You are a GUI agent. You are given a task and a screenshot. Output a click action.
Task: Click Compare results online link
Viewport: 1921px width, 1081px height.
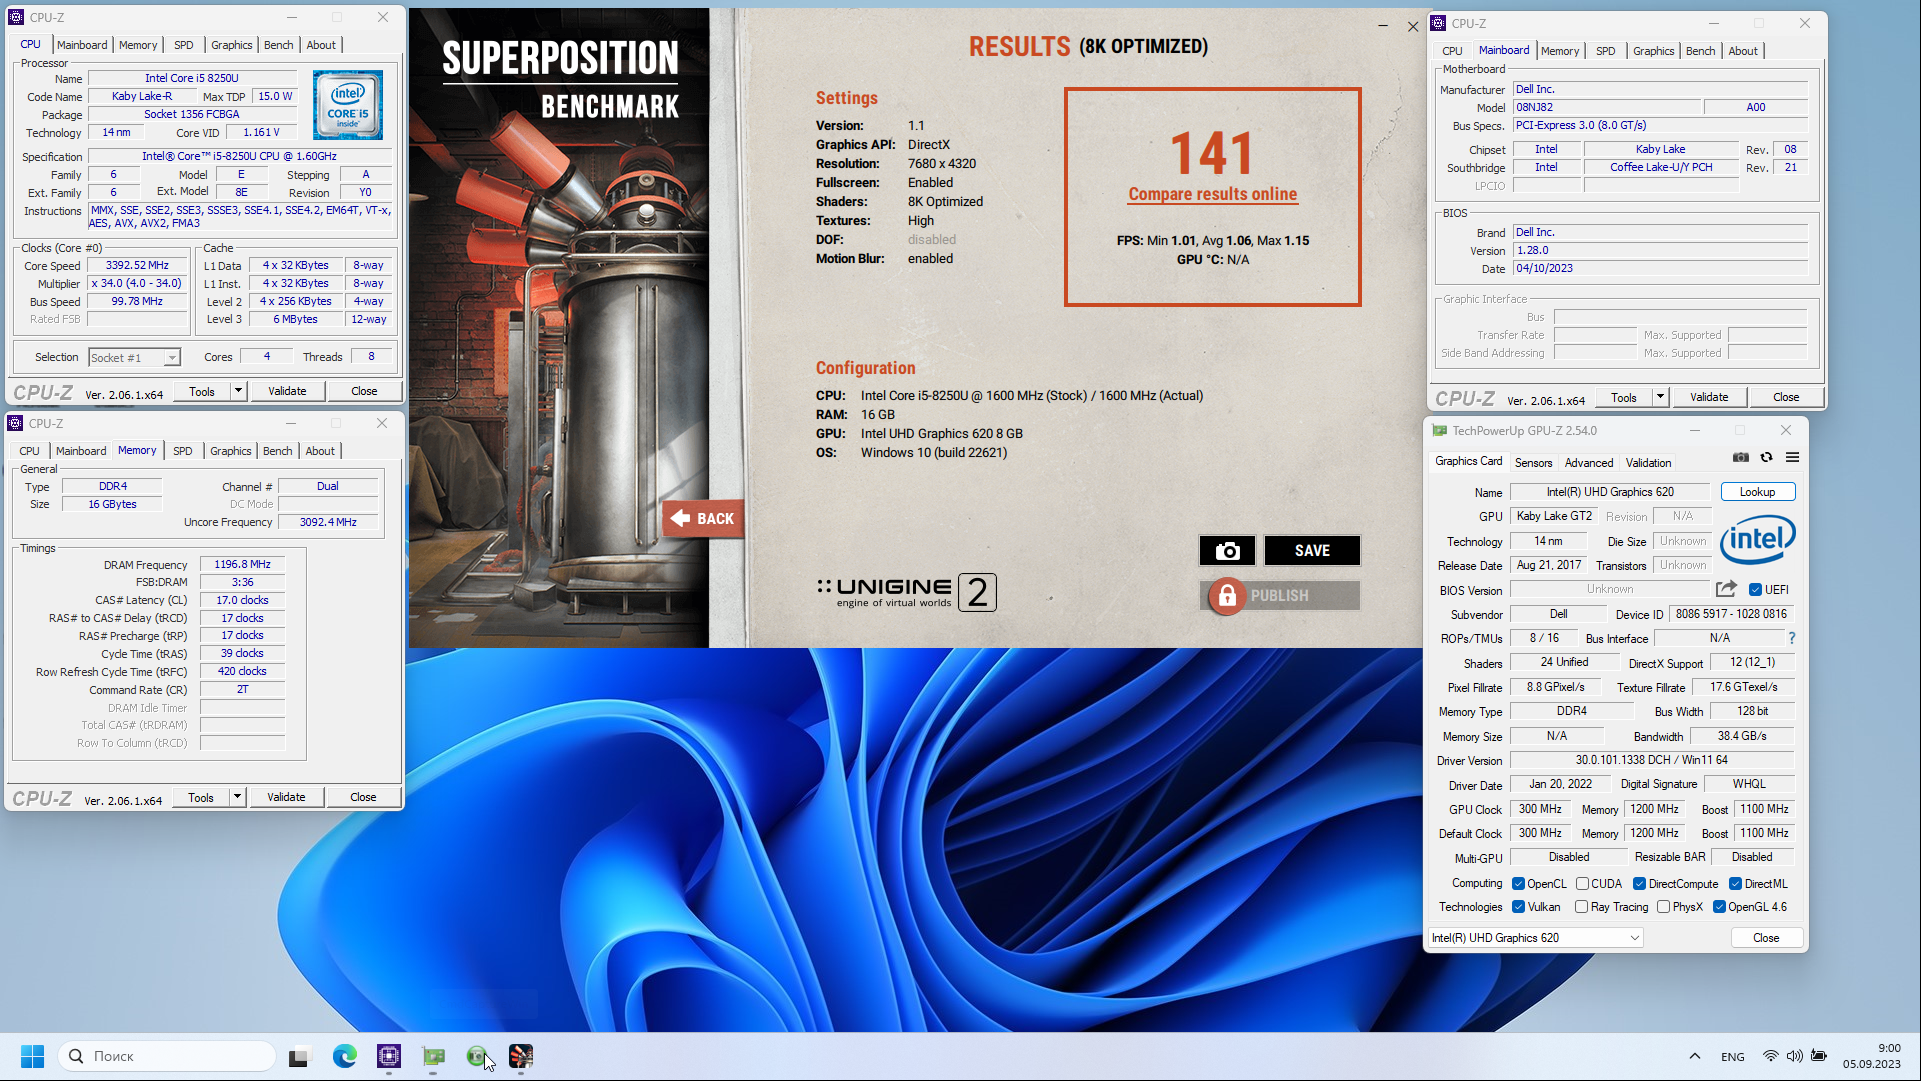pos(1213,194)
